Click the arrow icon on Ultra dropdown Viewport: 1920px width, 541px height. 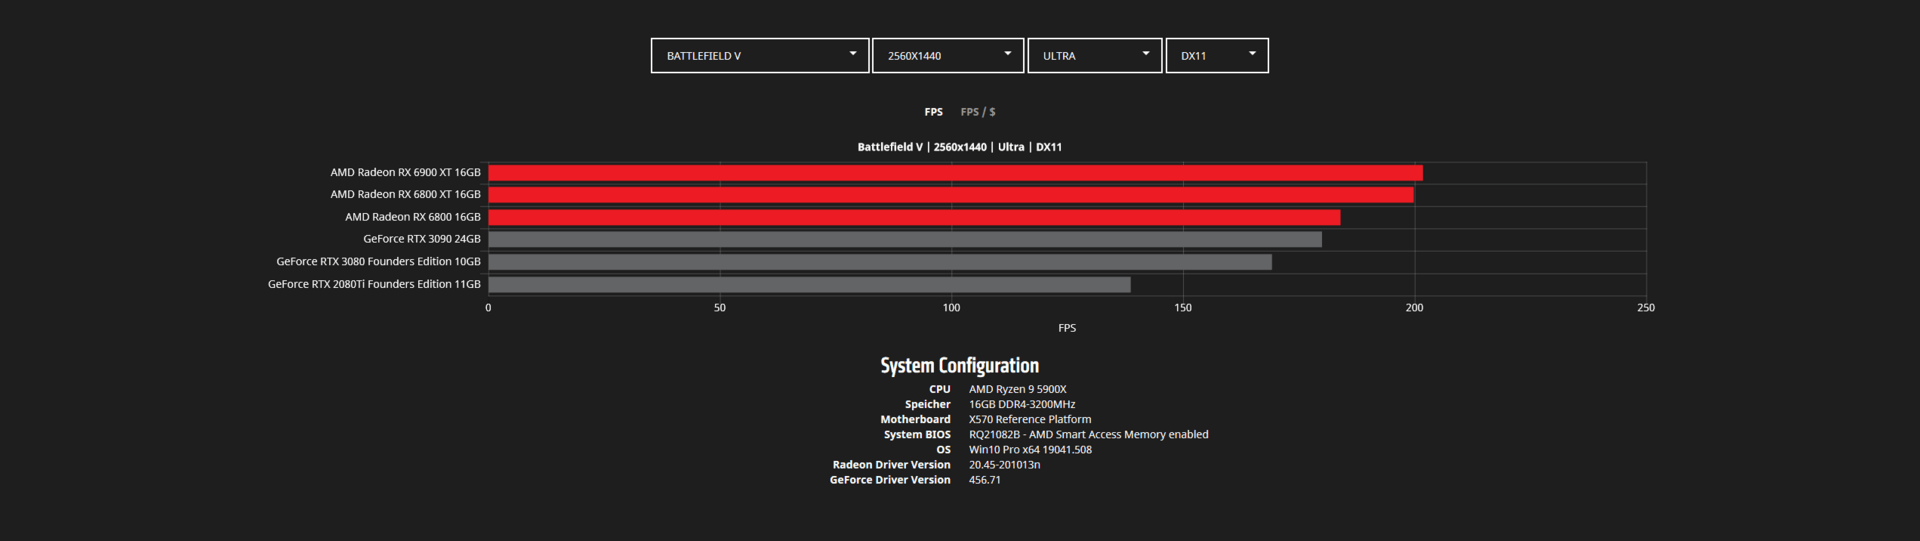(1146, 54)
